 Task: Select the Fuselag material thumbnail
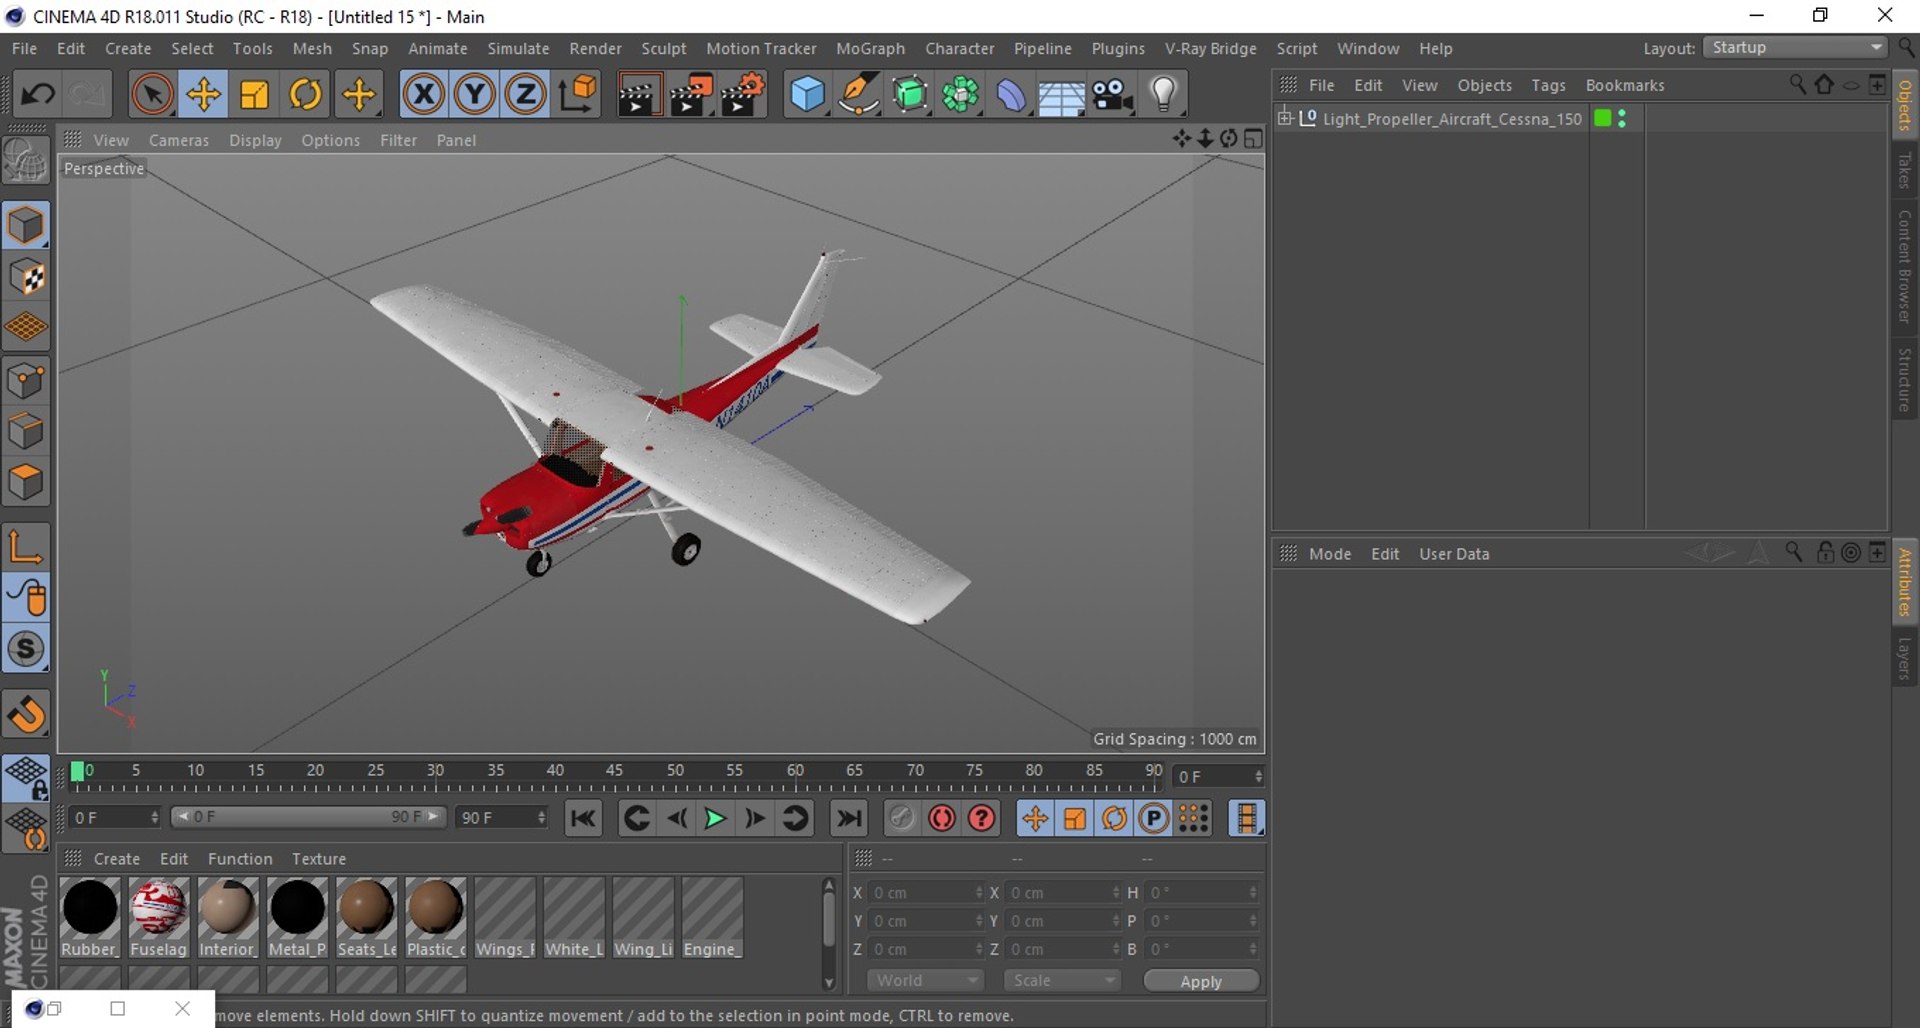point(158,917)
